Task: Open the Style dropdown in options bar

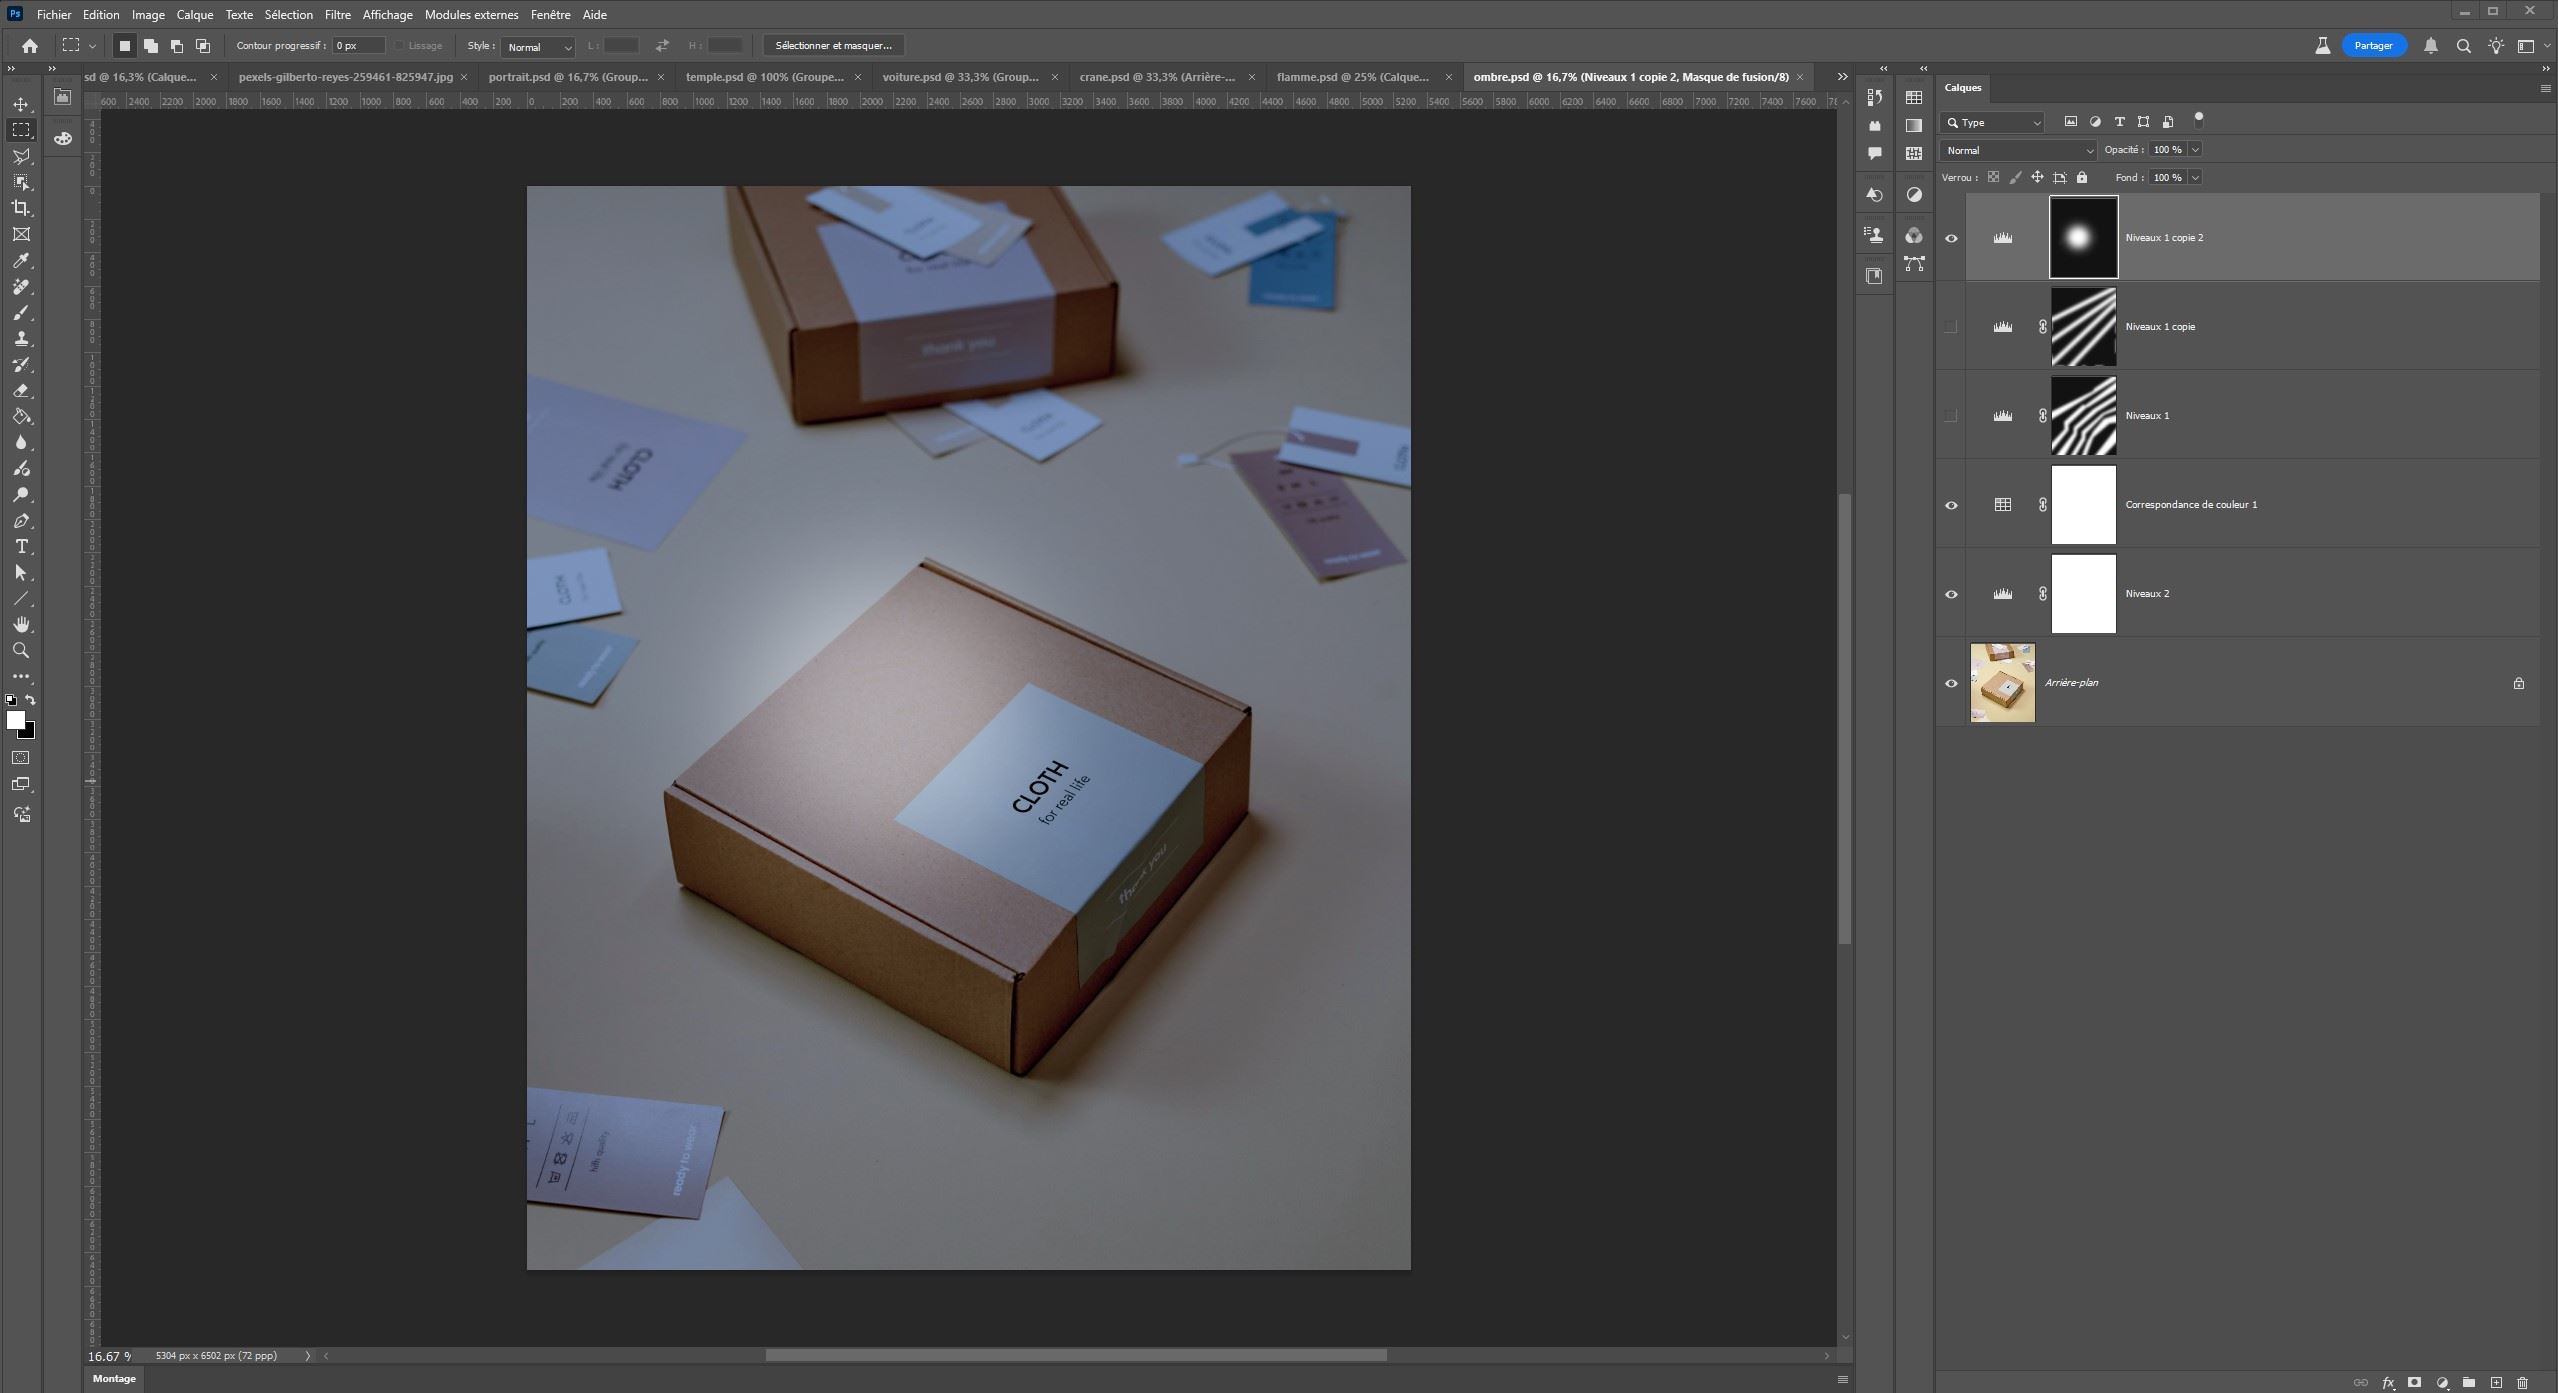Action: click(x=538, y=46)
